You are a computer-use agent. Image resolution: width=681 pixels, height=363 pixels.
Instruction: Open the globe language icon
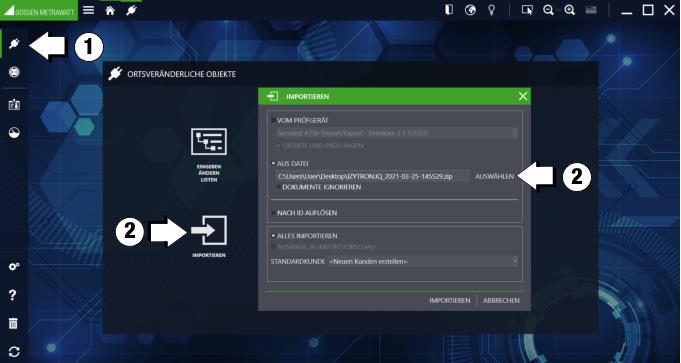[x=470, y=10]
